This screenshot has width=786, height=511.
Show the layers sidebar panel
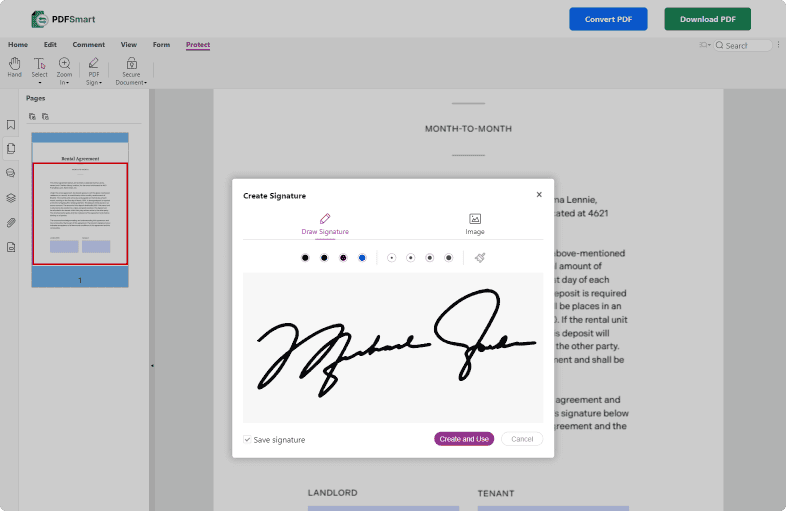[11, 198]
